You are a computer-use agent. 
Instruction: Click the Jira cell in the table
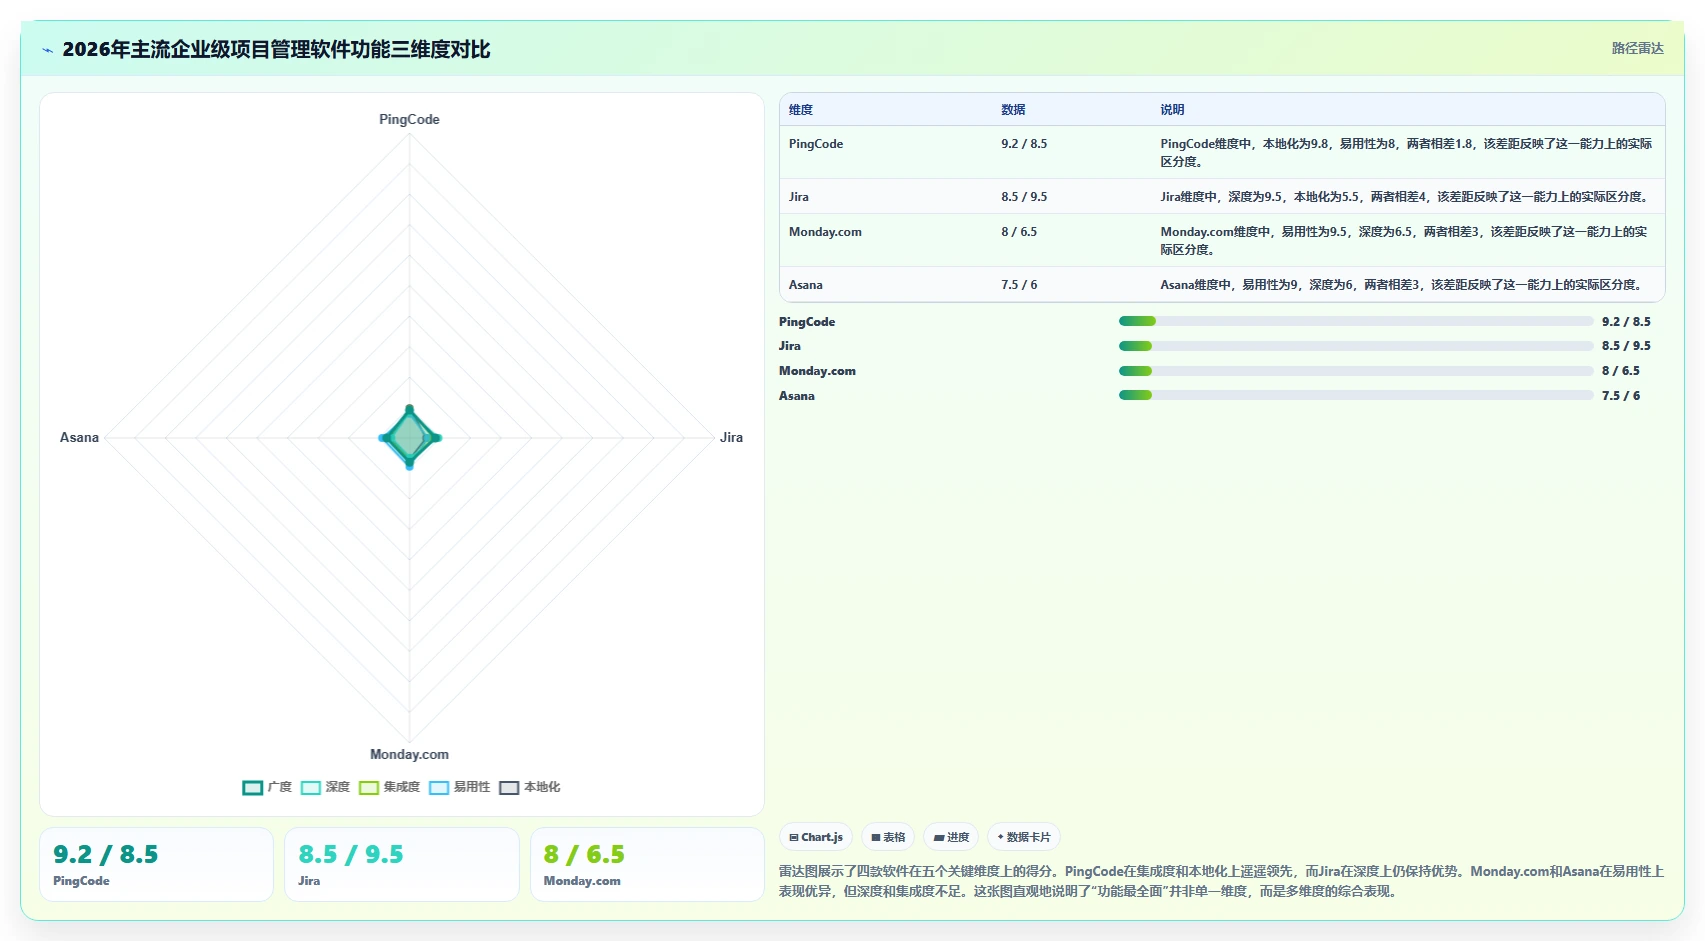[x=799, y=197]
